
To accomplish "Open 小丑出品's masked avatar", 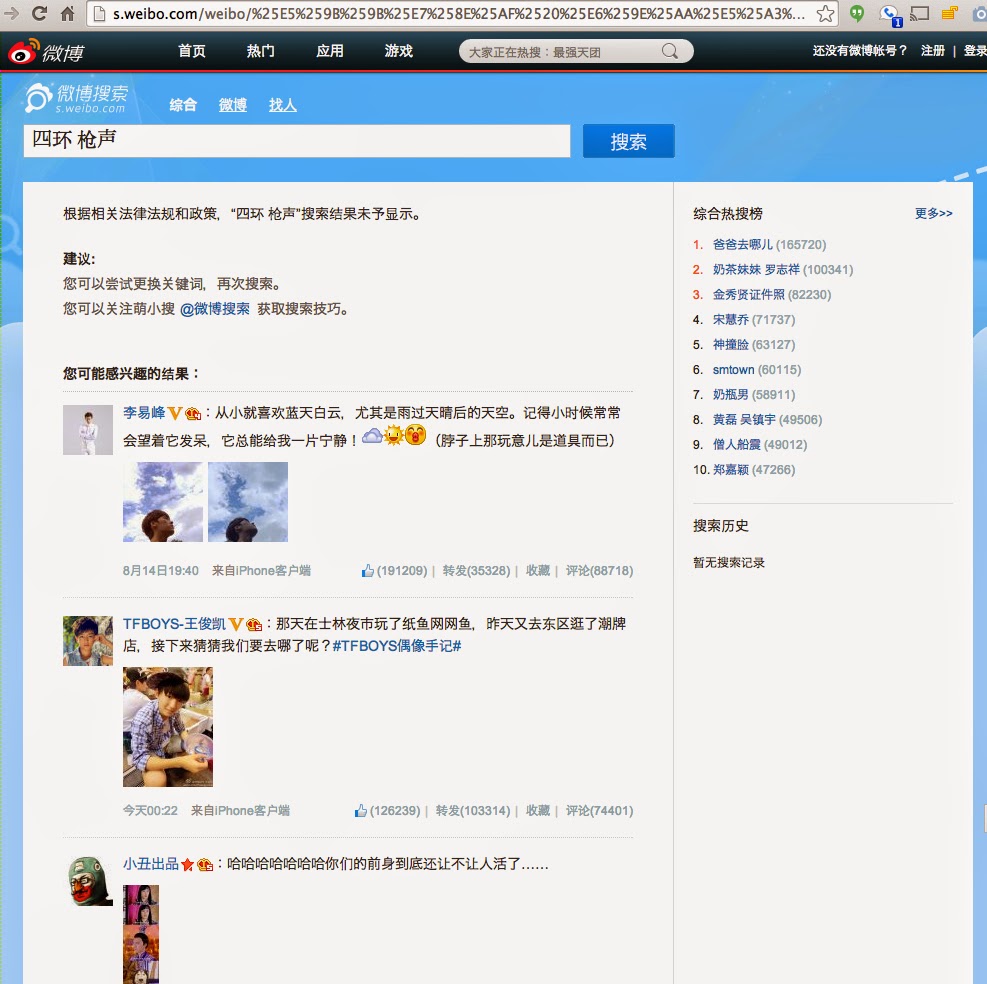I will pyautogui.click(x=90, y=881).
